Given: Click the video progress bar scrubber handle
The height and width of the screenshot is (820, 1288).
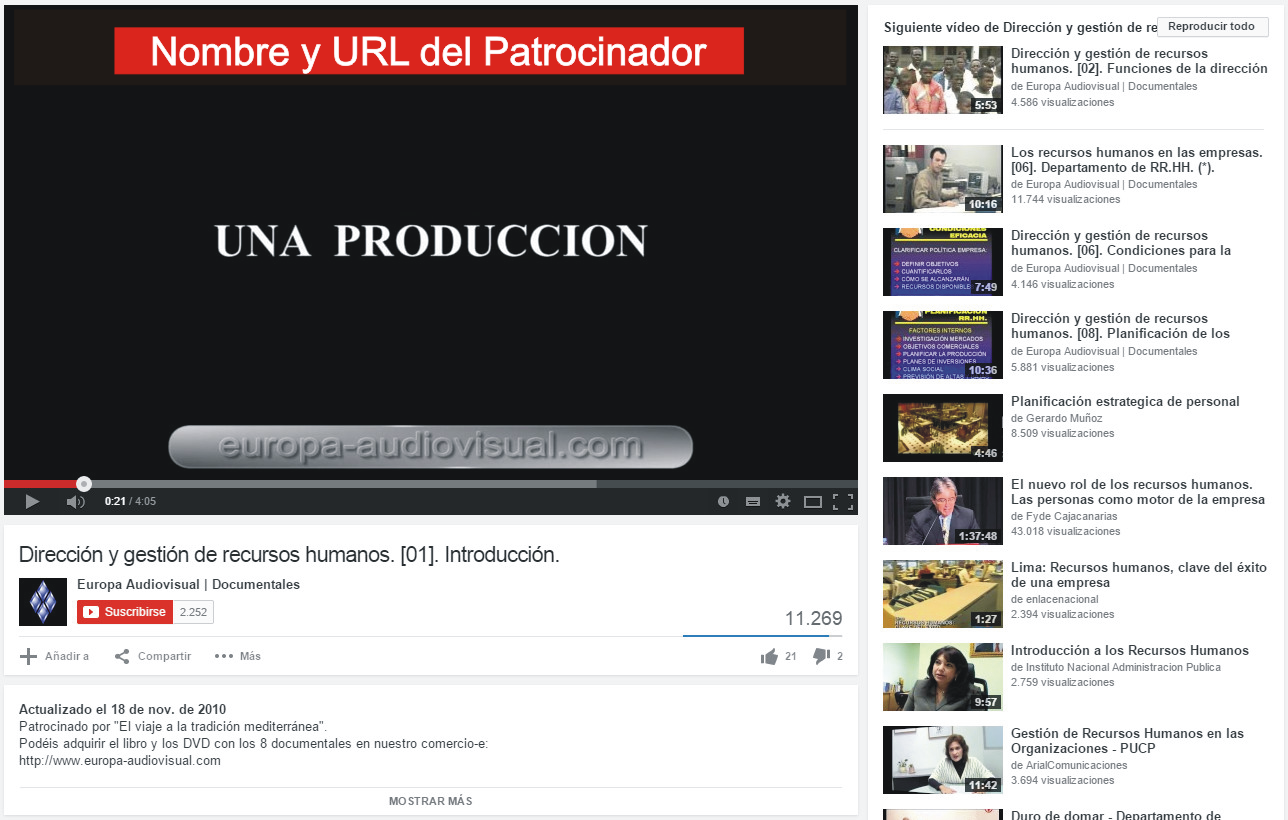Looking at the screenshot, I should tap(84, 484).
